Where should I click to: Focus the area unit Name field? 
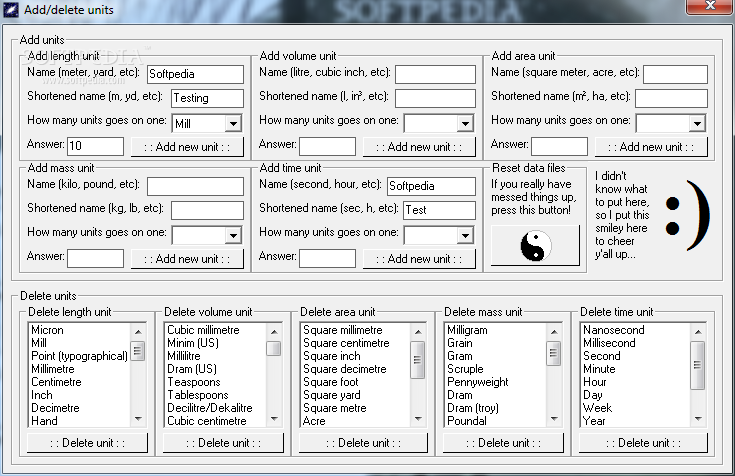pyautogui.click(x=675, y=74)
